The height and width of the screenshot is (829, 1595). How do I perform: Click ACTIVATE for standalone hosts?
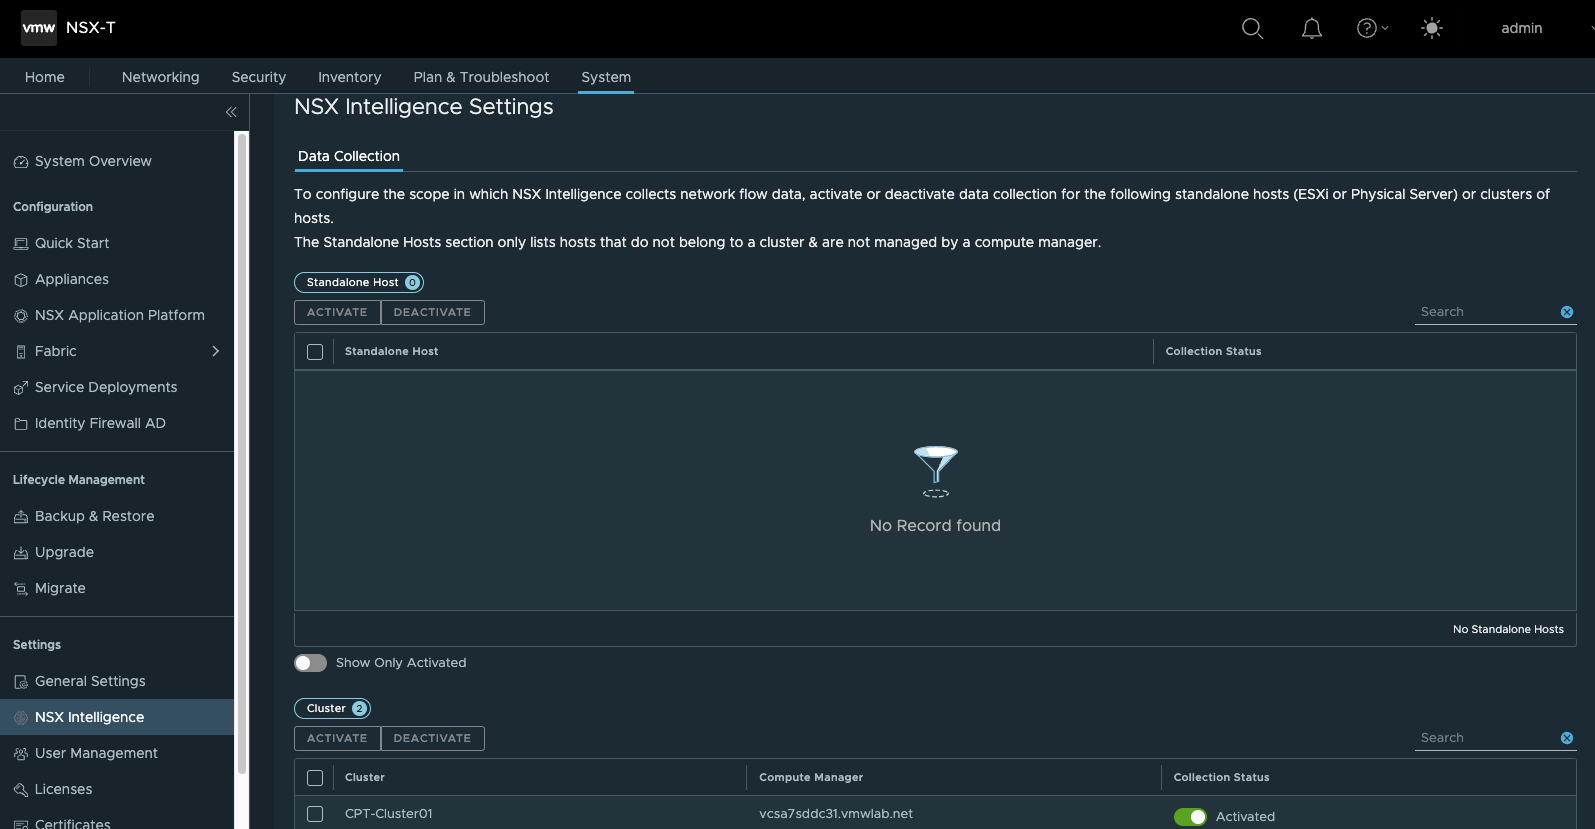(337, 312)
